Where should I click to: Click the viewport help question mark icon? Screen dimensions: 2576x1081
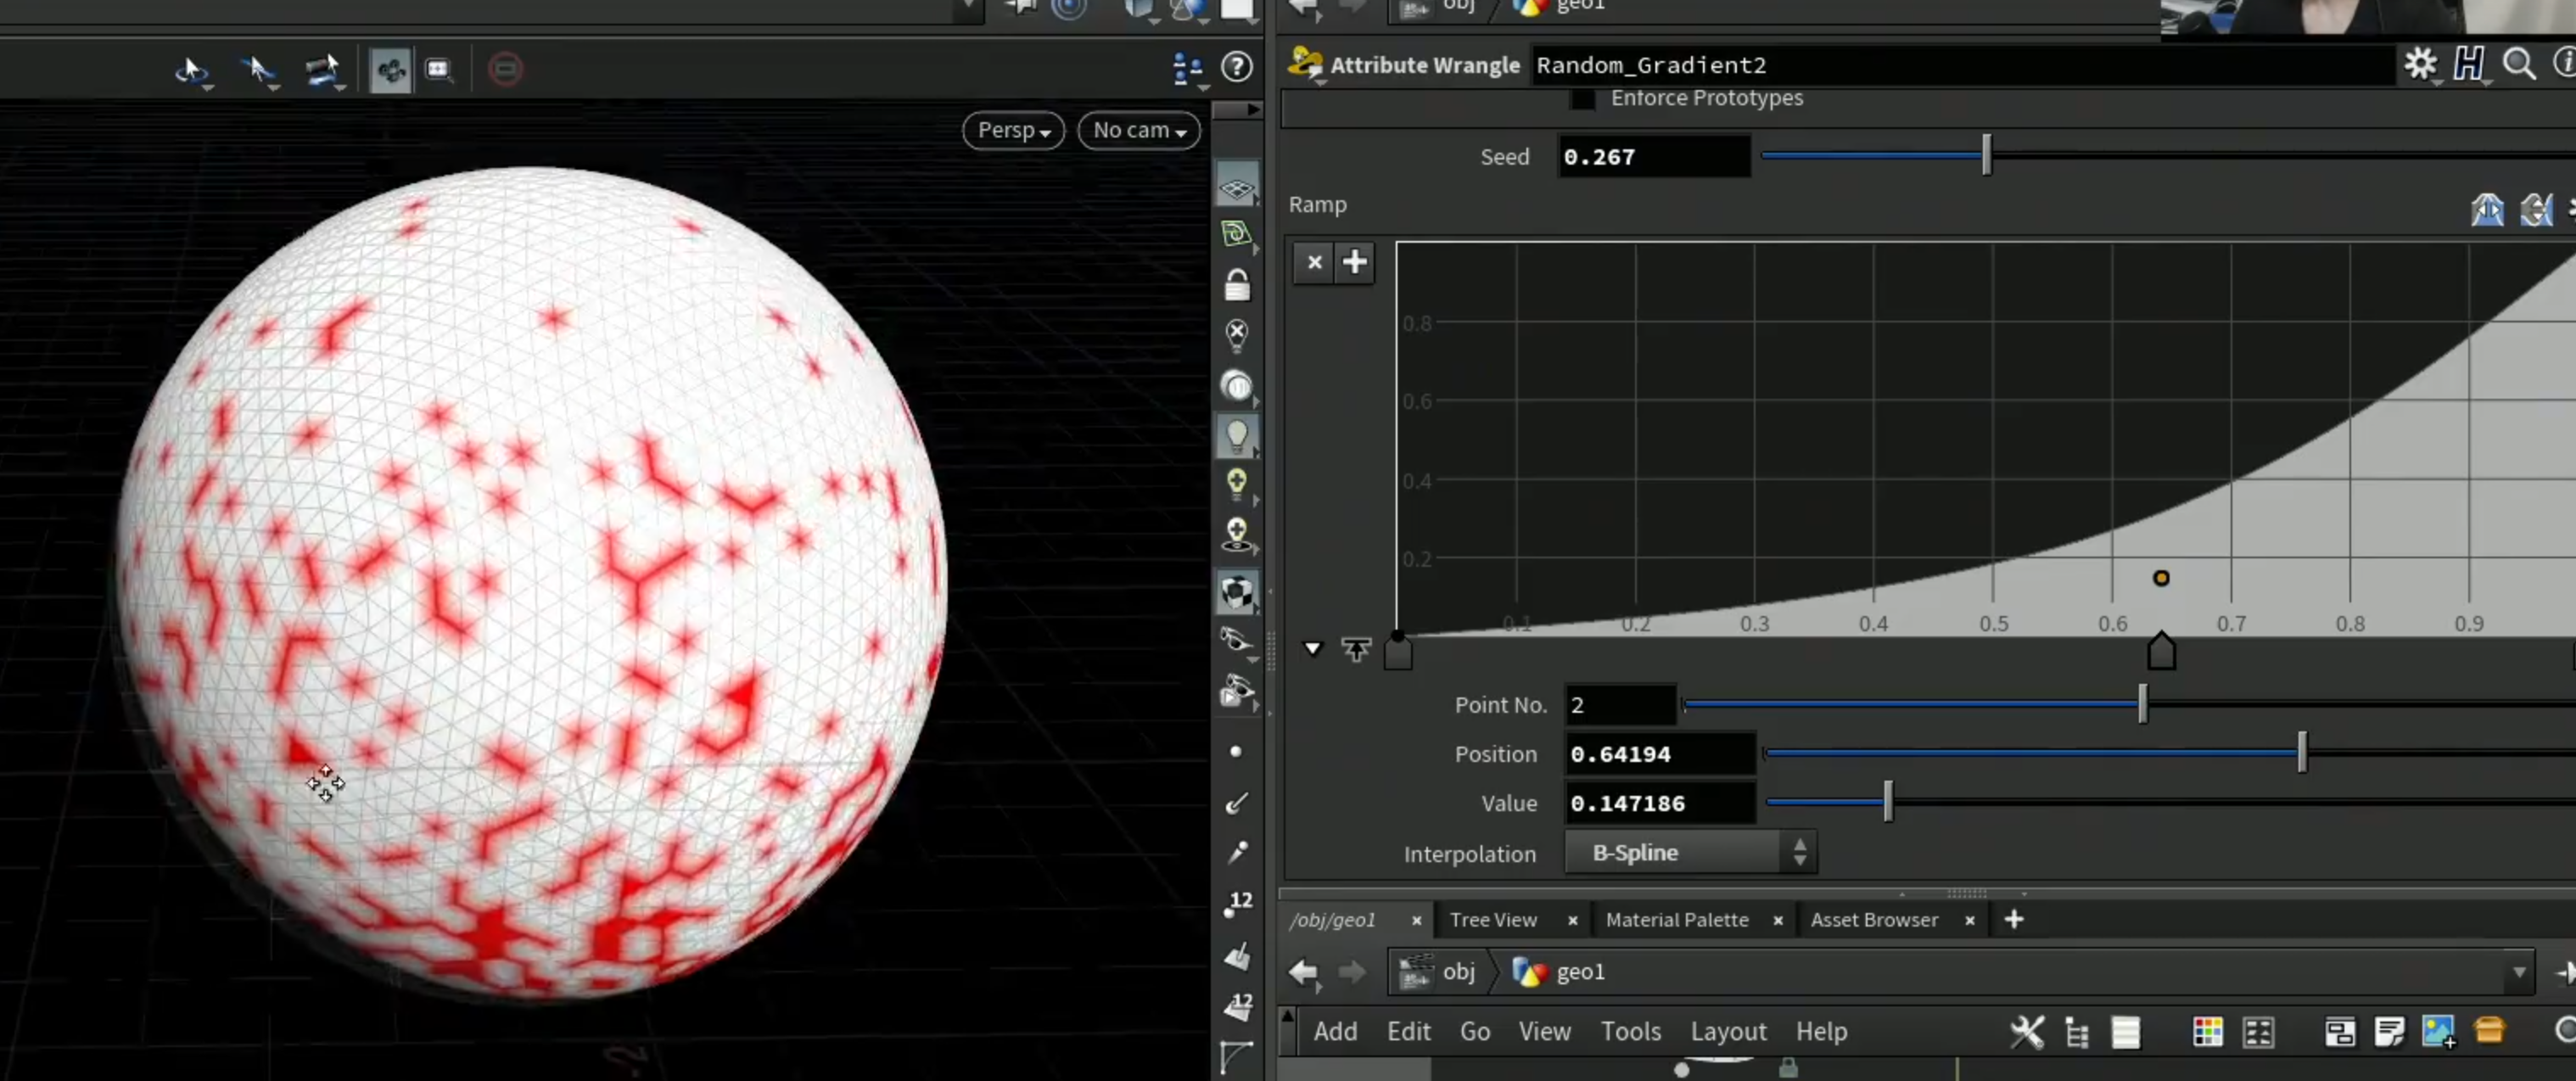(1237, 67)
